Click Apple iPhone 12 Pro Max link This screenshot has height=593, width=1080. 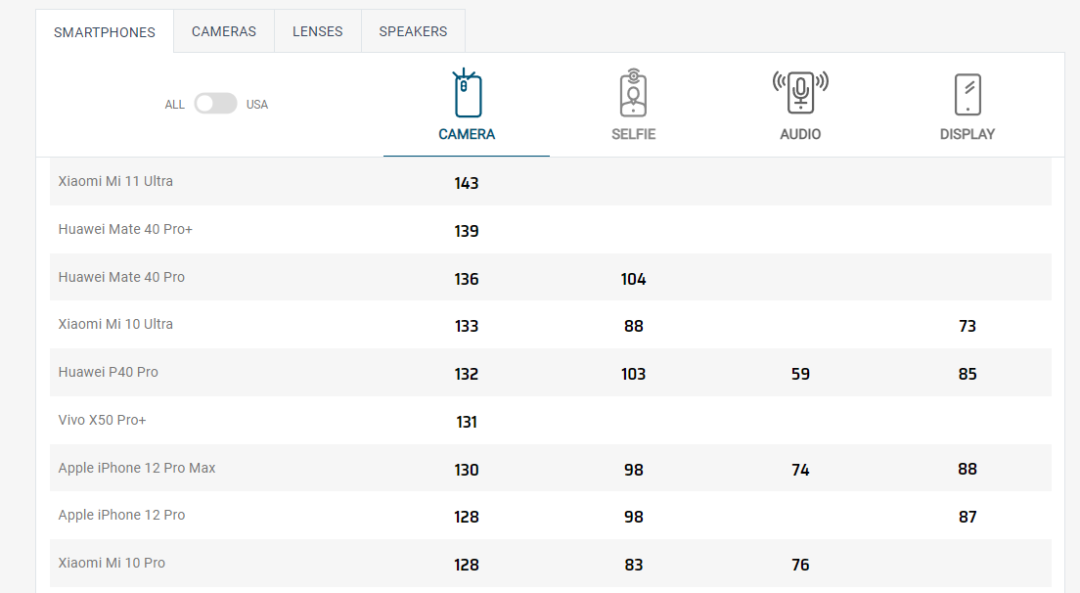pyautogui.click(x=137, y=468)
